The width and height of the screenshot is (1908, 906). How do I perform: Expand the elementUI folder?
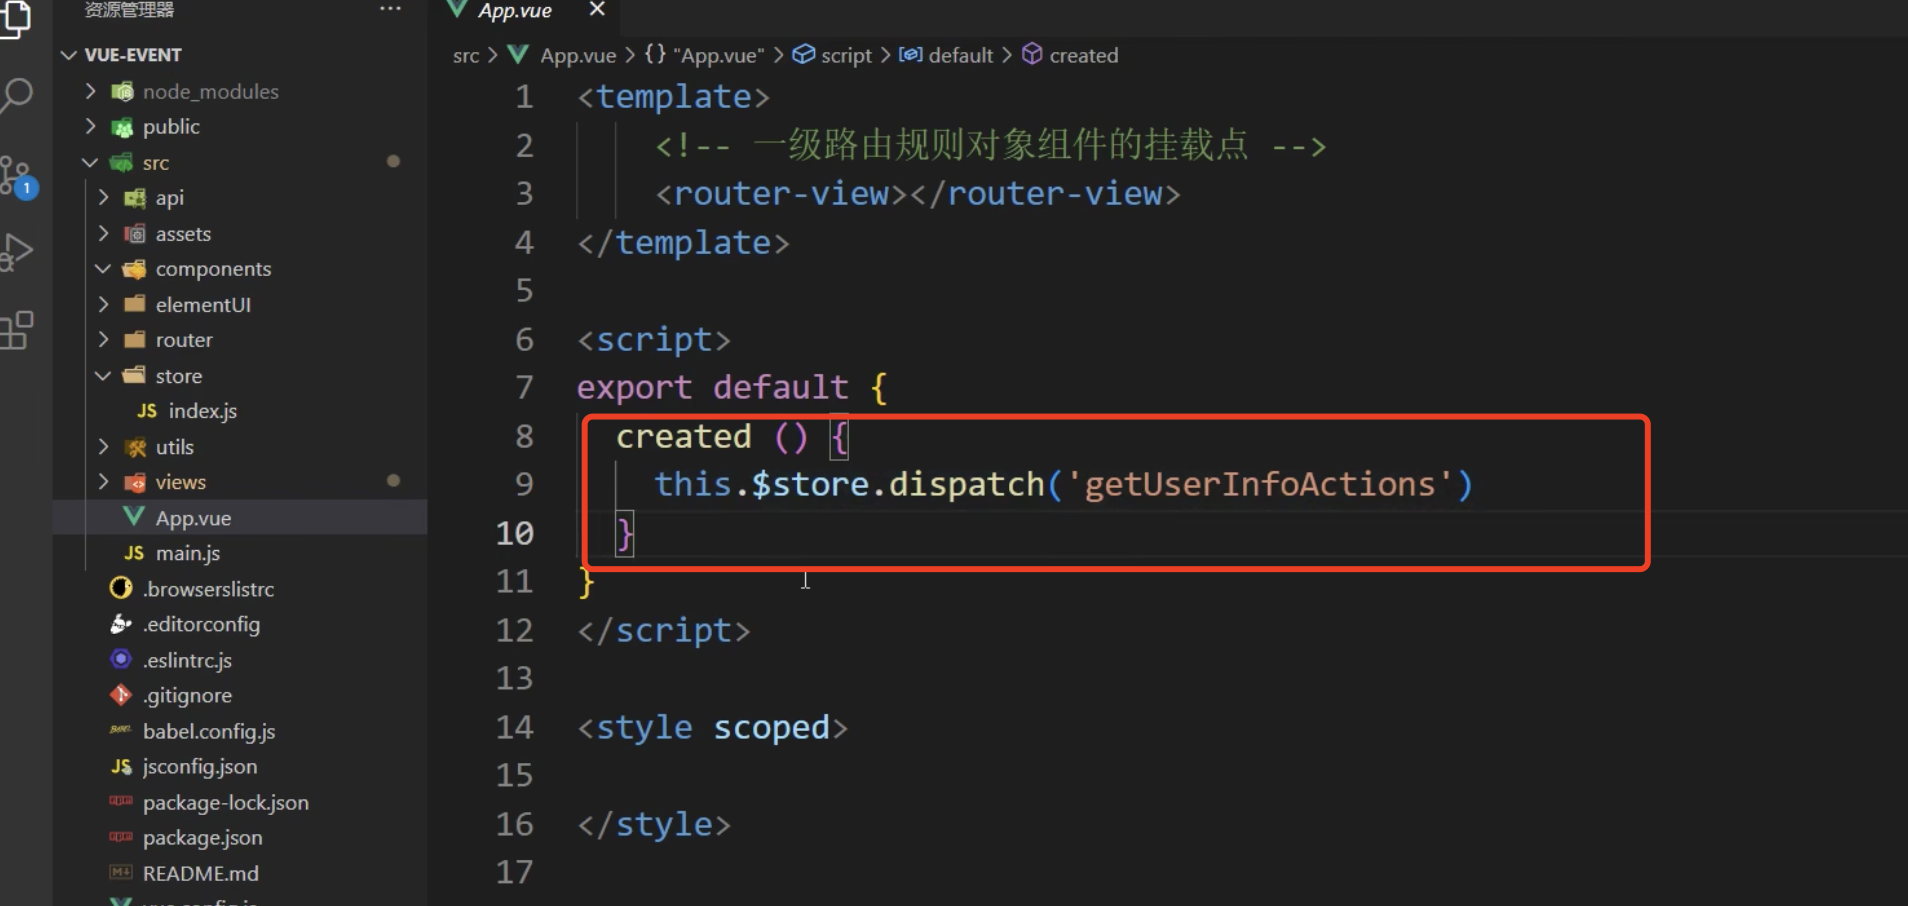[x=103, y=304]
